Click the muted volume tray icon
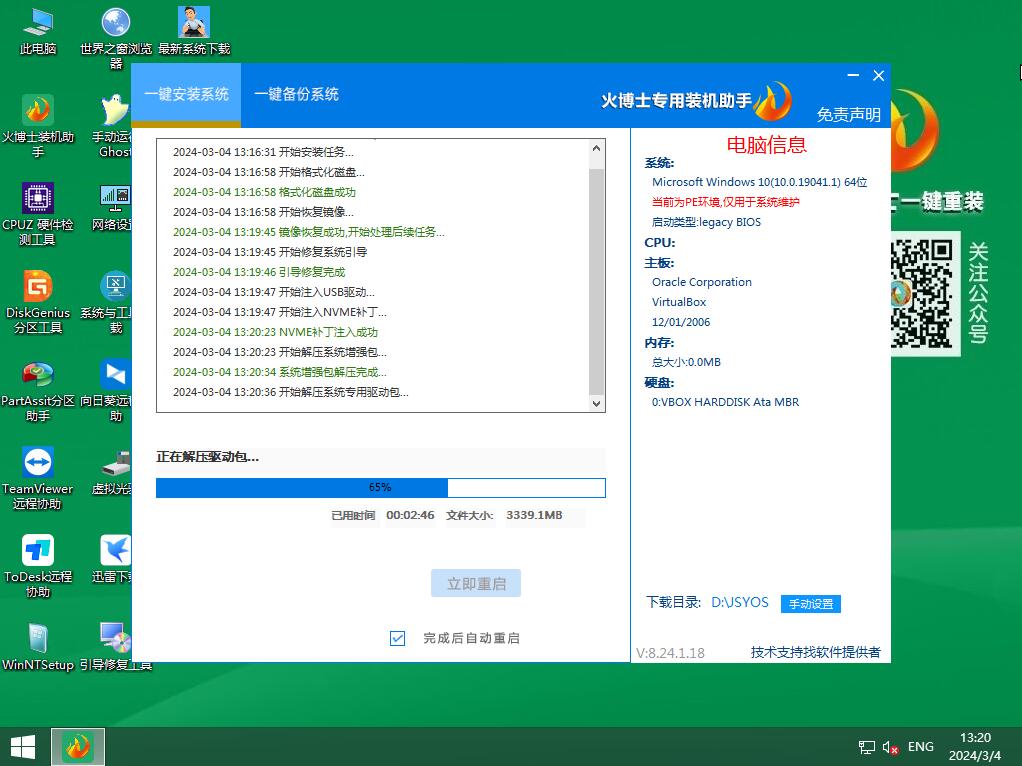 click(x=890, y=747)
